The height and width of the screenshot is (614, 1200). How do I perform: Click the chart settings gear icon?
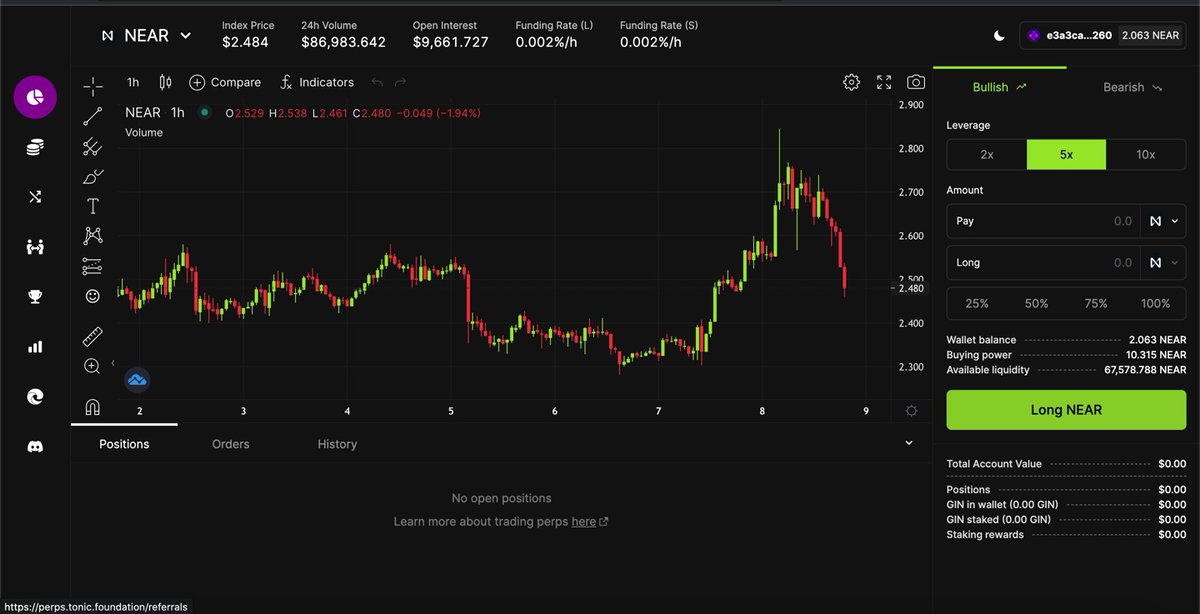coord(851,82)
